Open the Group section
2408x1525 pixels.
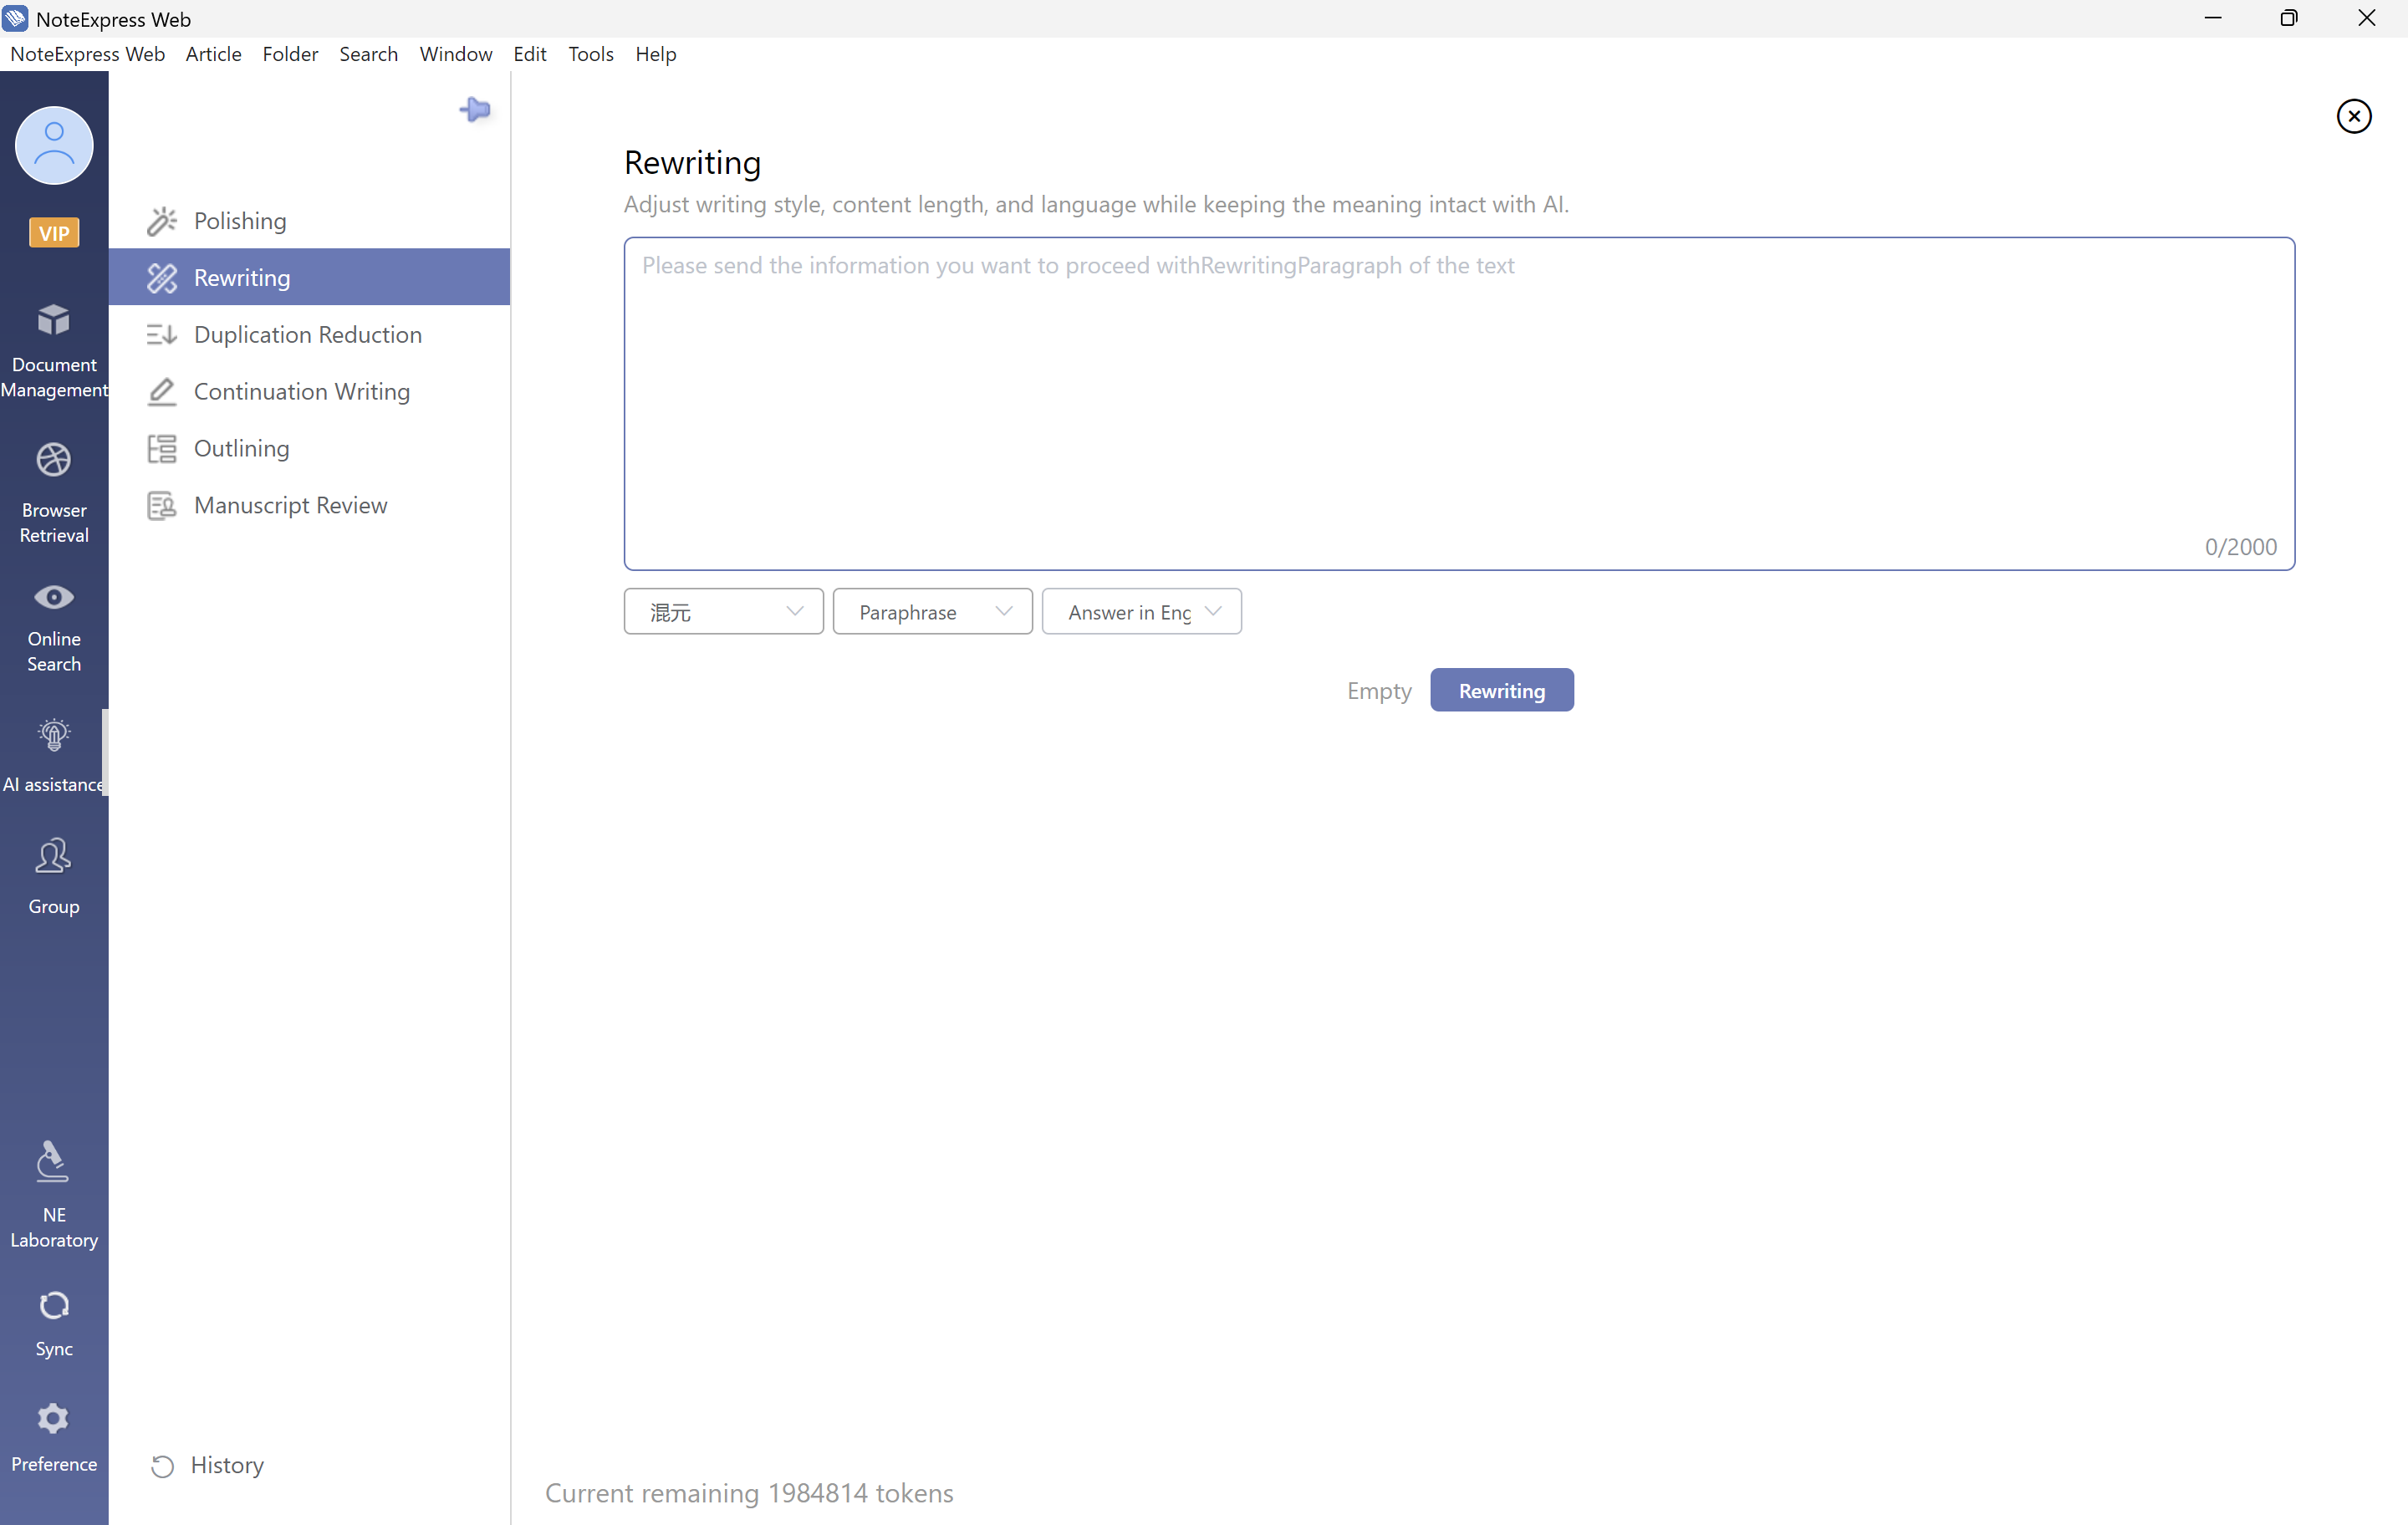[x=54, y=877]
